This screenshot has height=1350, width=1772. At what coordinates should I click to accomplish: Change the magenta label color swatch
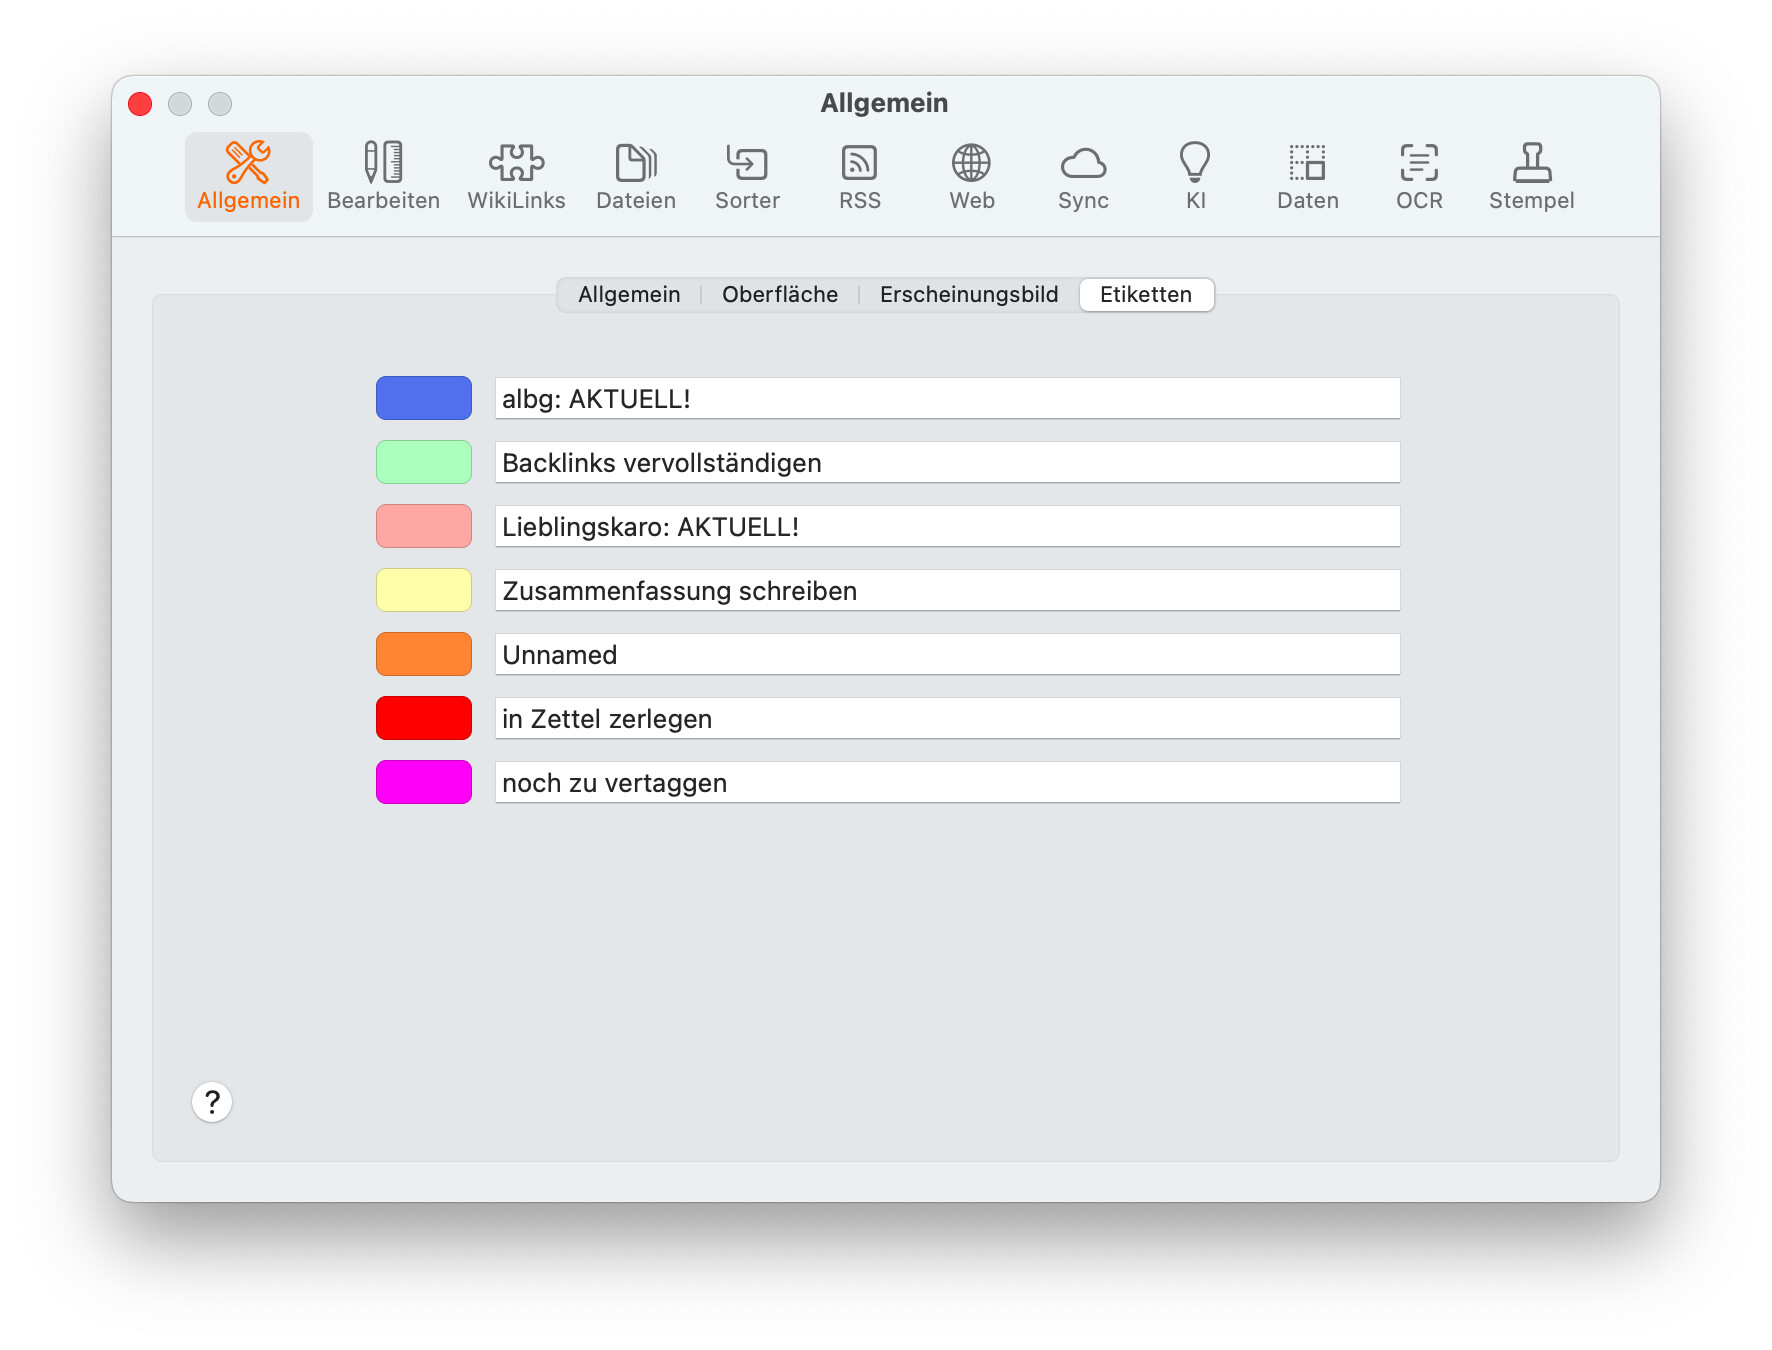click(x=424, y=782)
